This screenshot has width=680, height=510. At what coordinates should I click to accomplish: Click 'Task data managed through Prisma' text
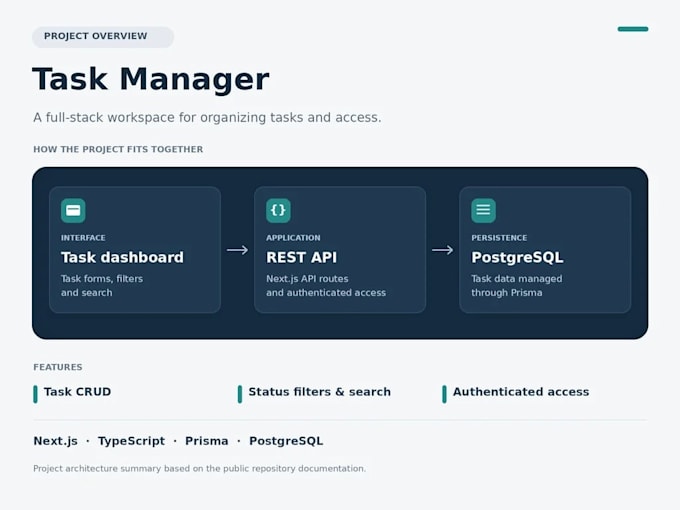[x=517, y=285]
